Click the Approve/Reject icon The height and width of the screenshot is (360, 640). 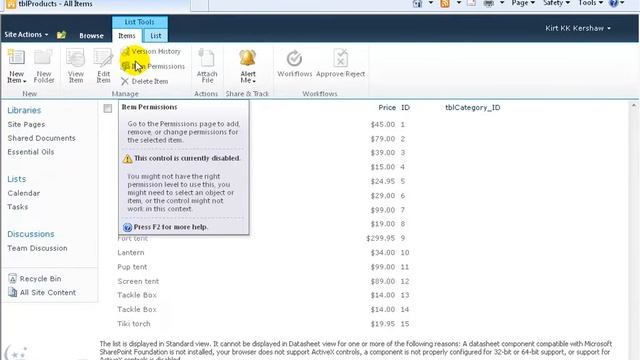coord(340,58)
